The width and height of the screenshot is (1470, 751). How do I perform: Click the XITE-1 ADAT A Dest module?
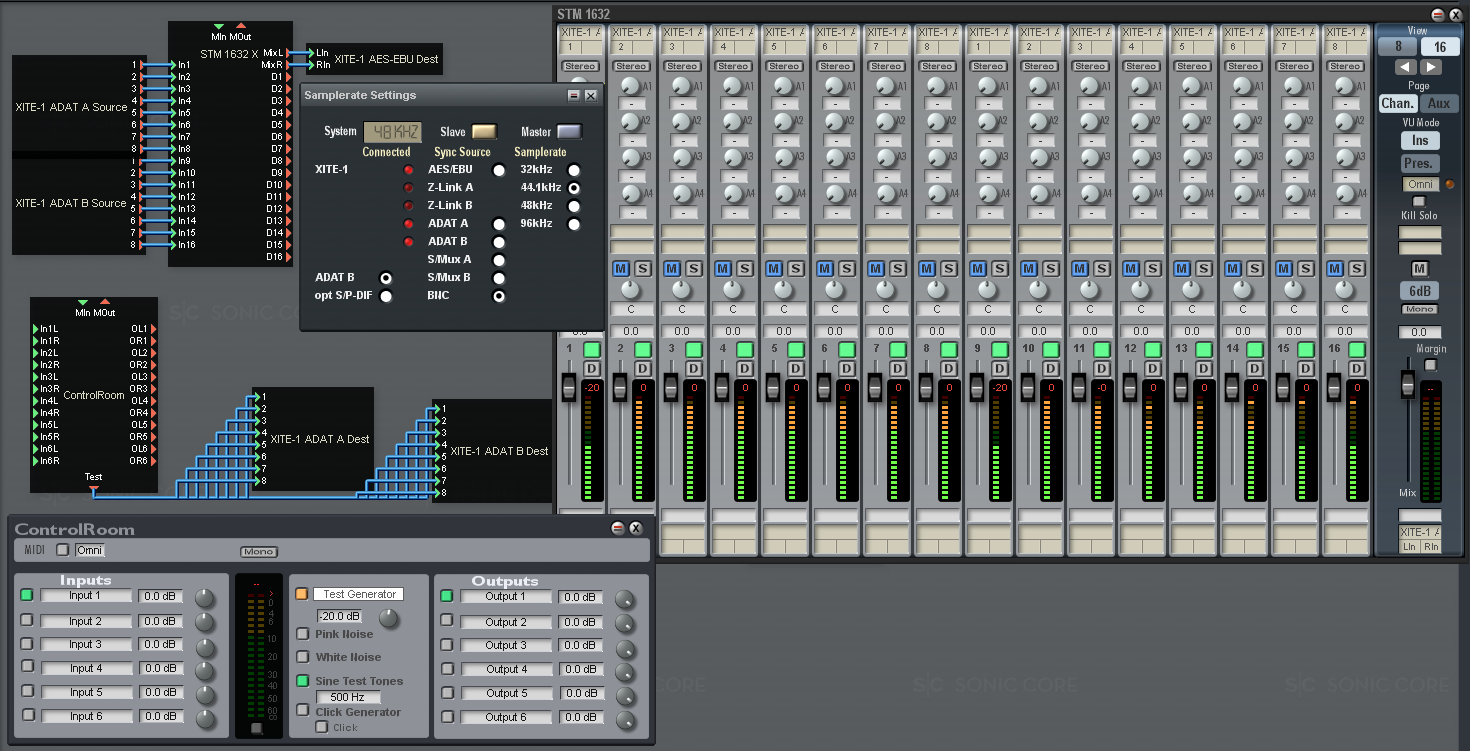(x=312, y=440)
